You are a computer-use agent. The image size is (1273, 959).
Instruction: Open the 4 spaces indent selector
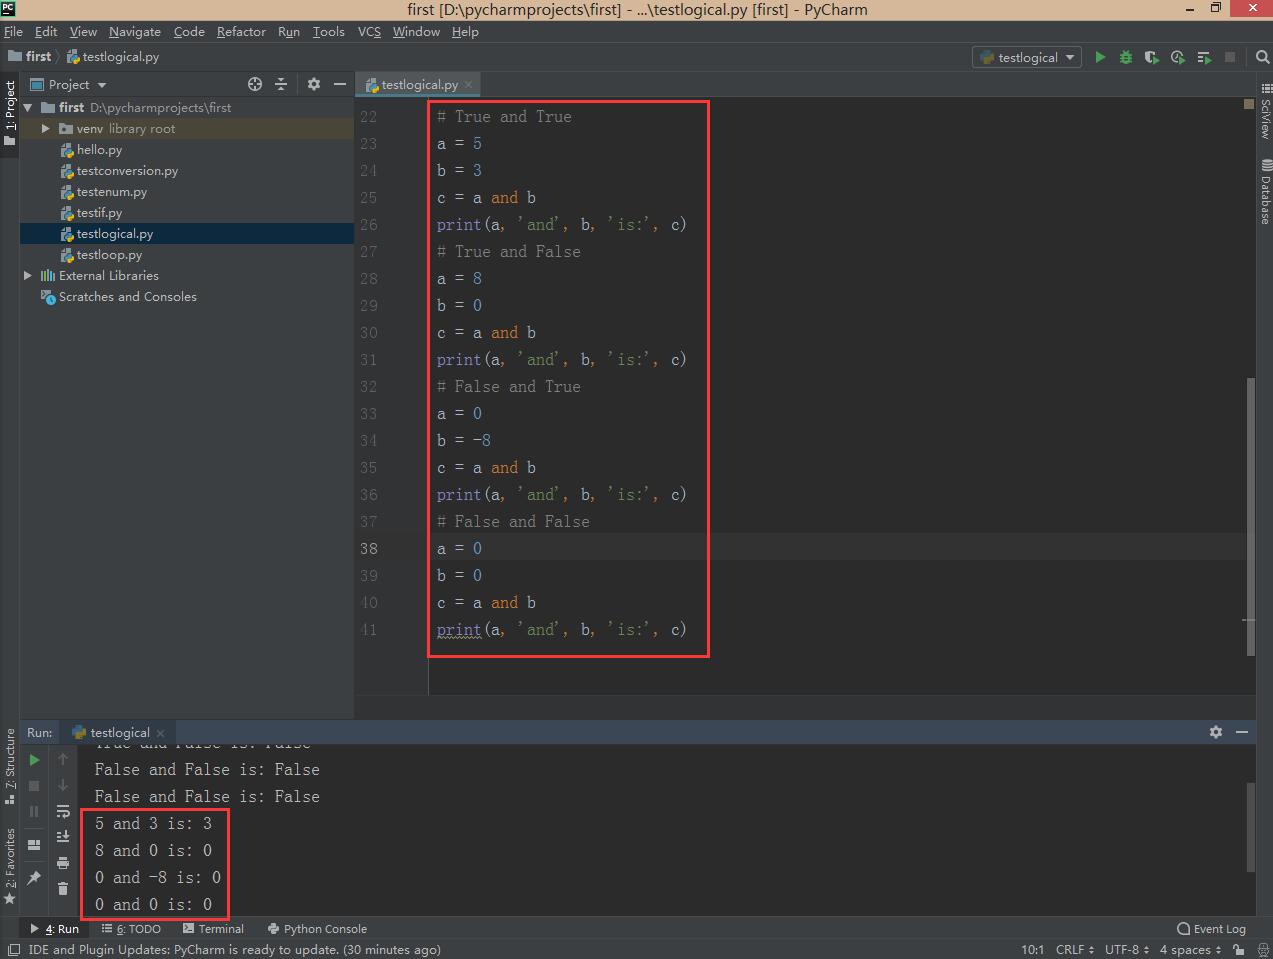[1190, 950]
